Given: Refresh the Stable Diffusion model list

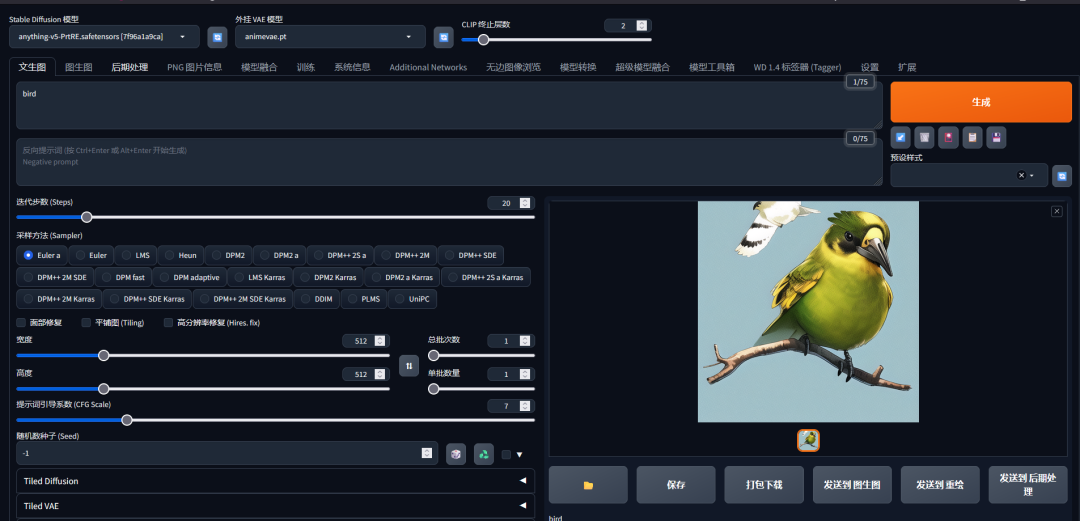Looking at the screenshot, I should tap(218, 37).
